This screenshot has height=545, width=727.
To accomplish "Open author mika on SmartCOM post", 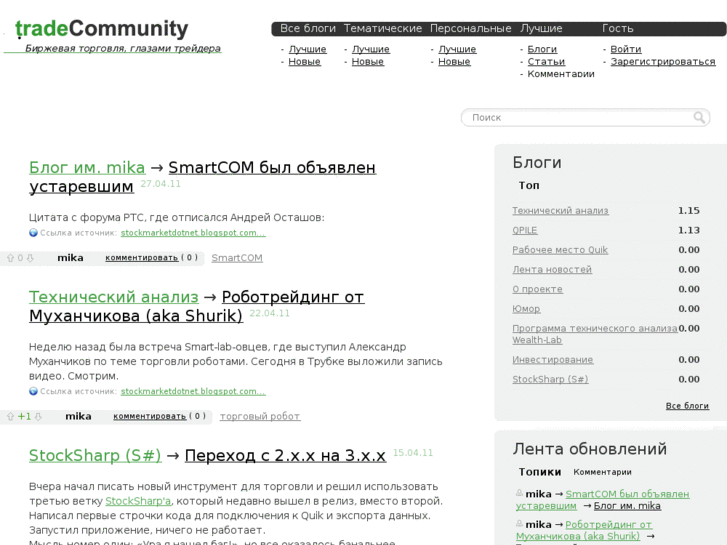I will pos(70,258).
